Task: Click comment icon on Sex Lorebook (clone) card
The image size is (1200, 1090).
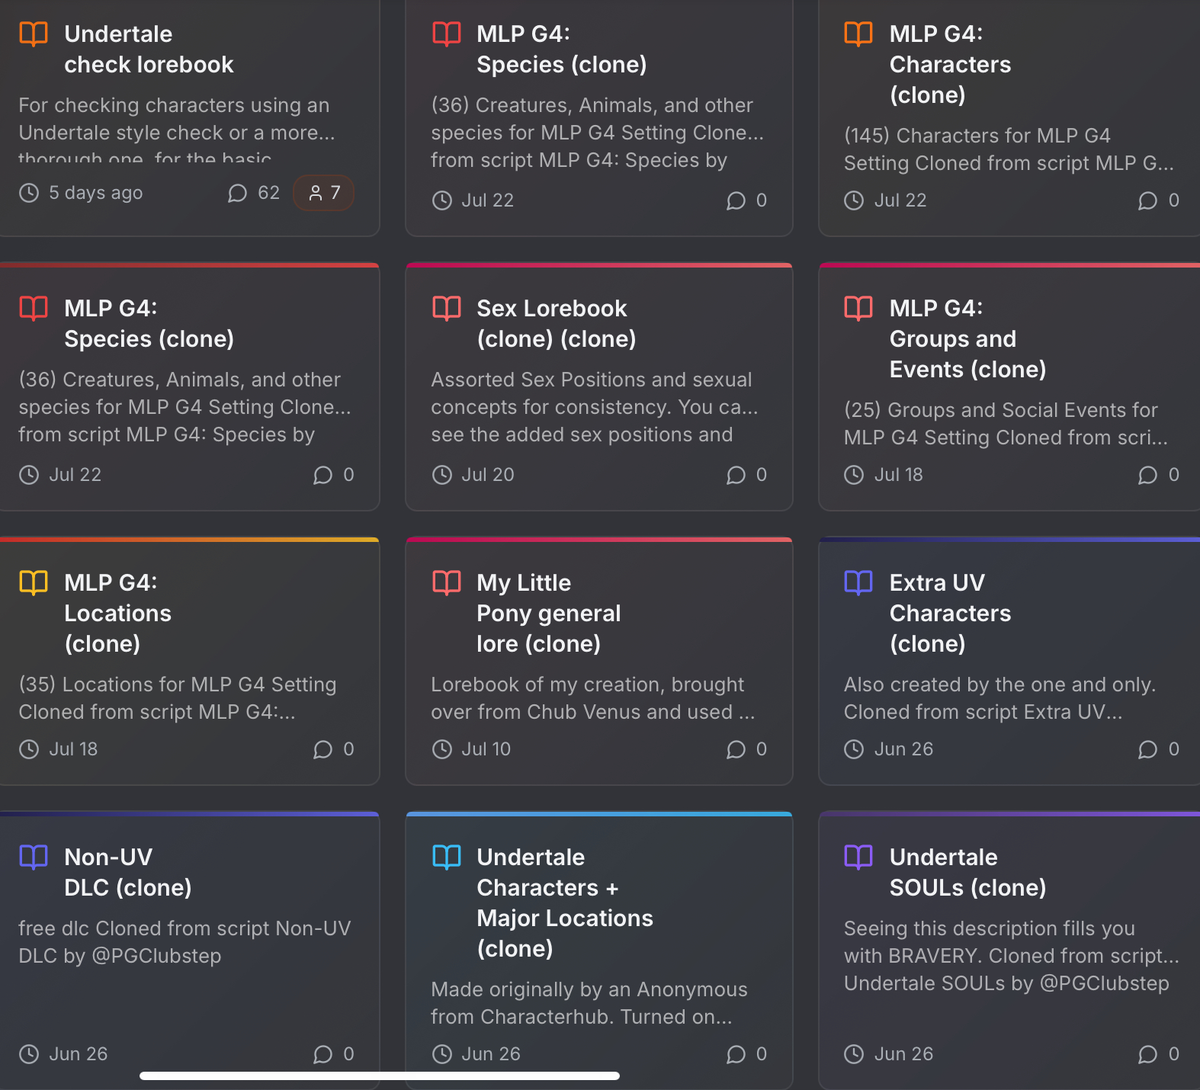Action: 735,475
